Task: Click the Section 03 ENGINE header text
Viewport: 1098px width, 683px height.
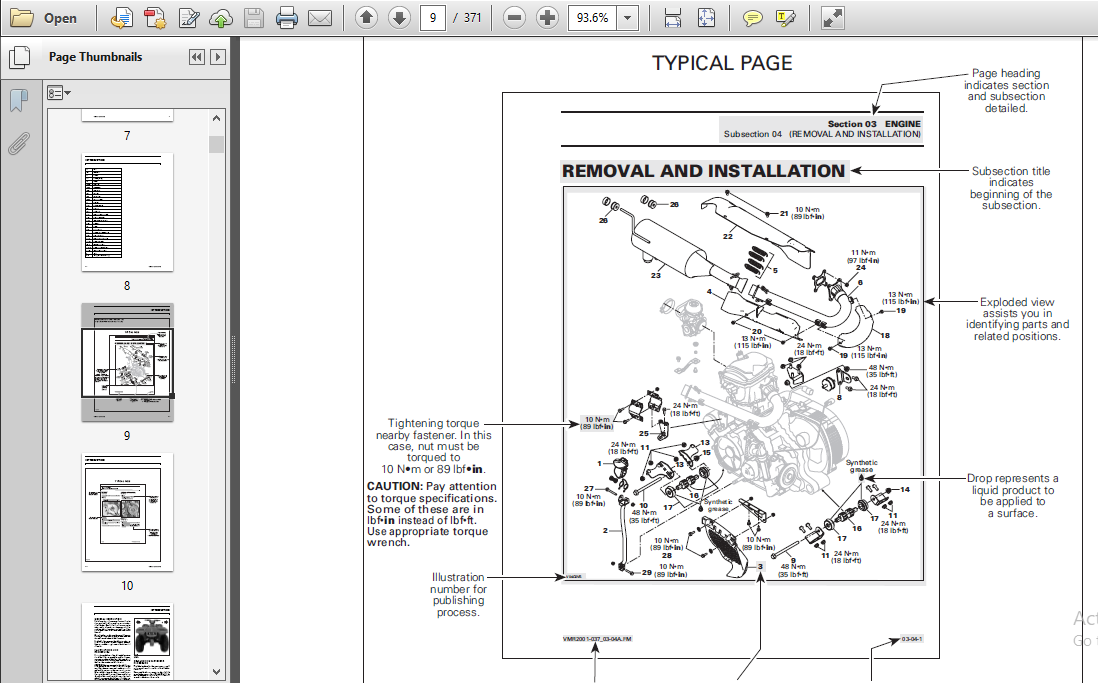Action: coord(874,124)
